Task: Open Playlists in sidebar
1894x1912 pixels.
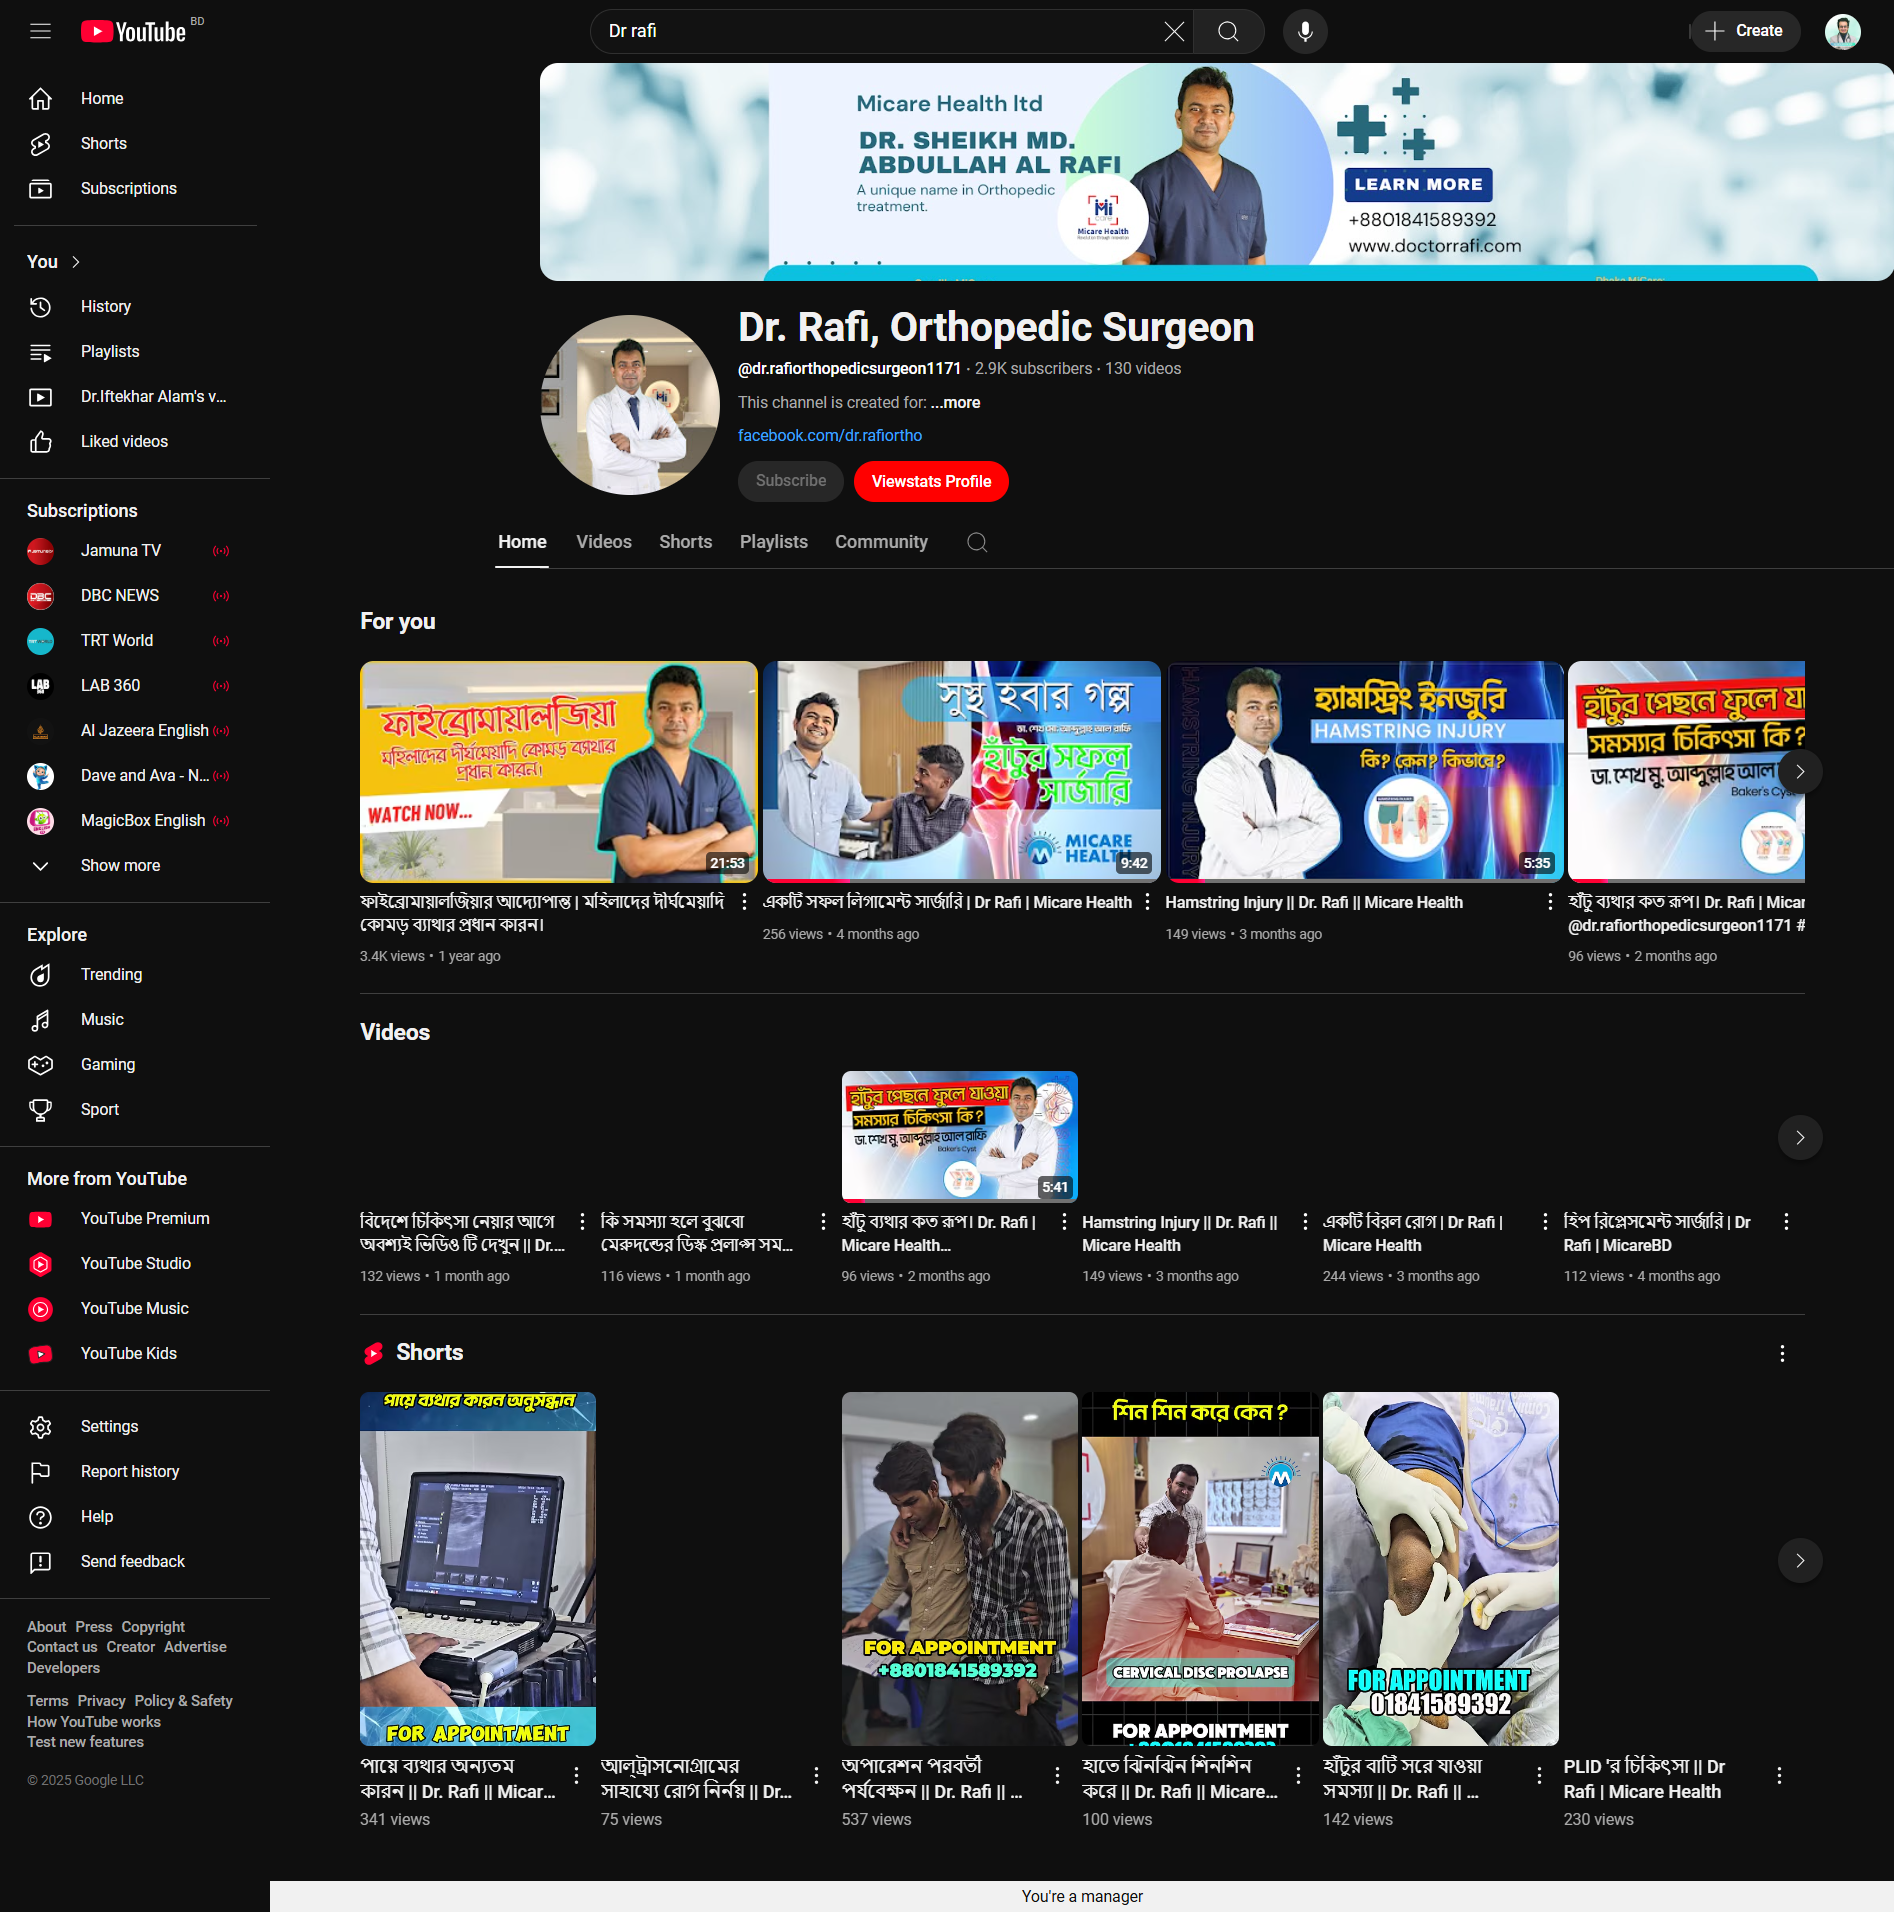Action: 135,352
